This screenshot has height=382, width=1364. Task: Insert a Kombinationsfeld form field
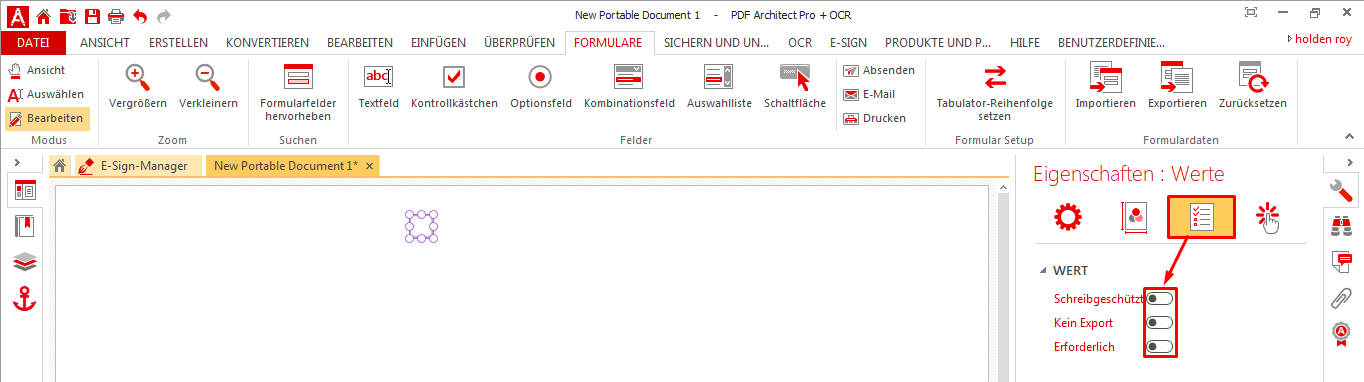tap(629, 87)
